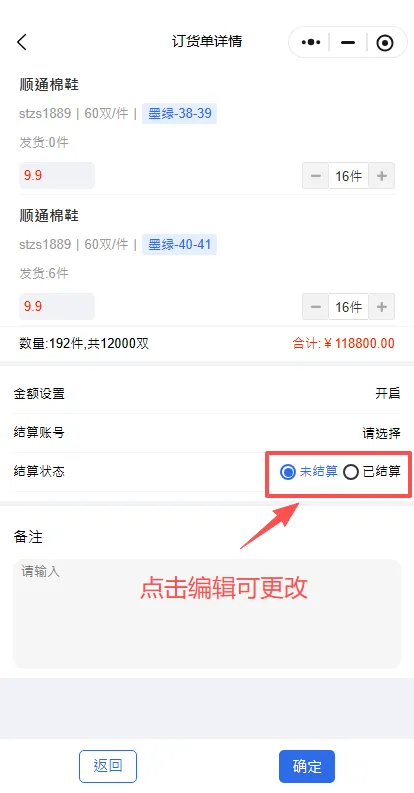Focus the 备注 remarks text area
This screenshot has height=793, width=414.
[x=207, y=613]
